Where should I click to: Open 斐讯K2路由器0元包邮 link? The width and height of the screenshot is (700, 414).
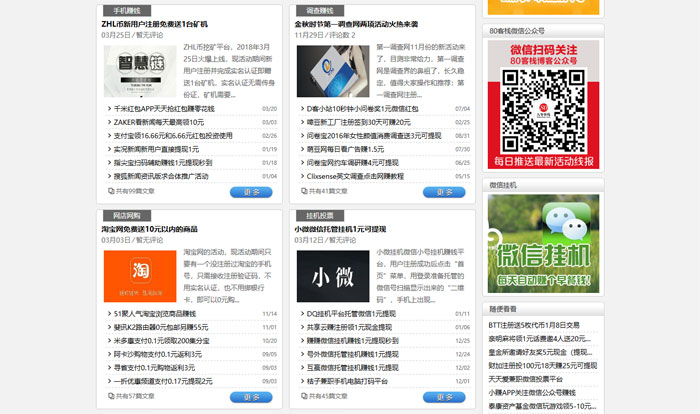click(x=161, y=327)
